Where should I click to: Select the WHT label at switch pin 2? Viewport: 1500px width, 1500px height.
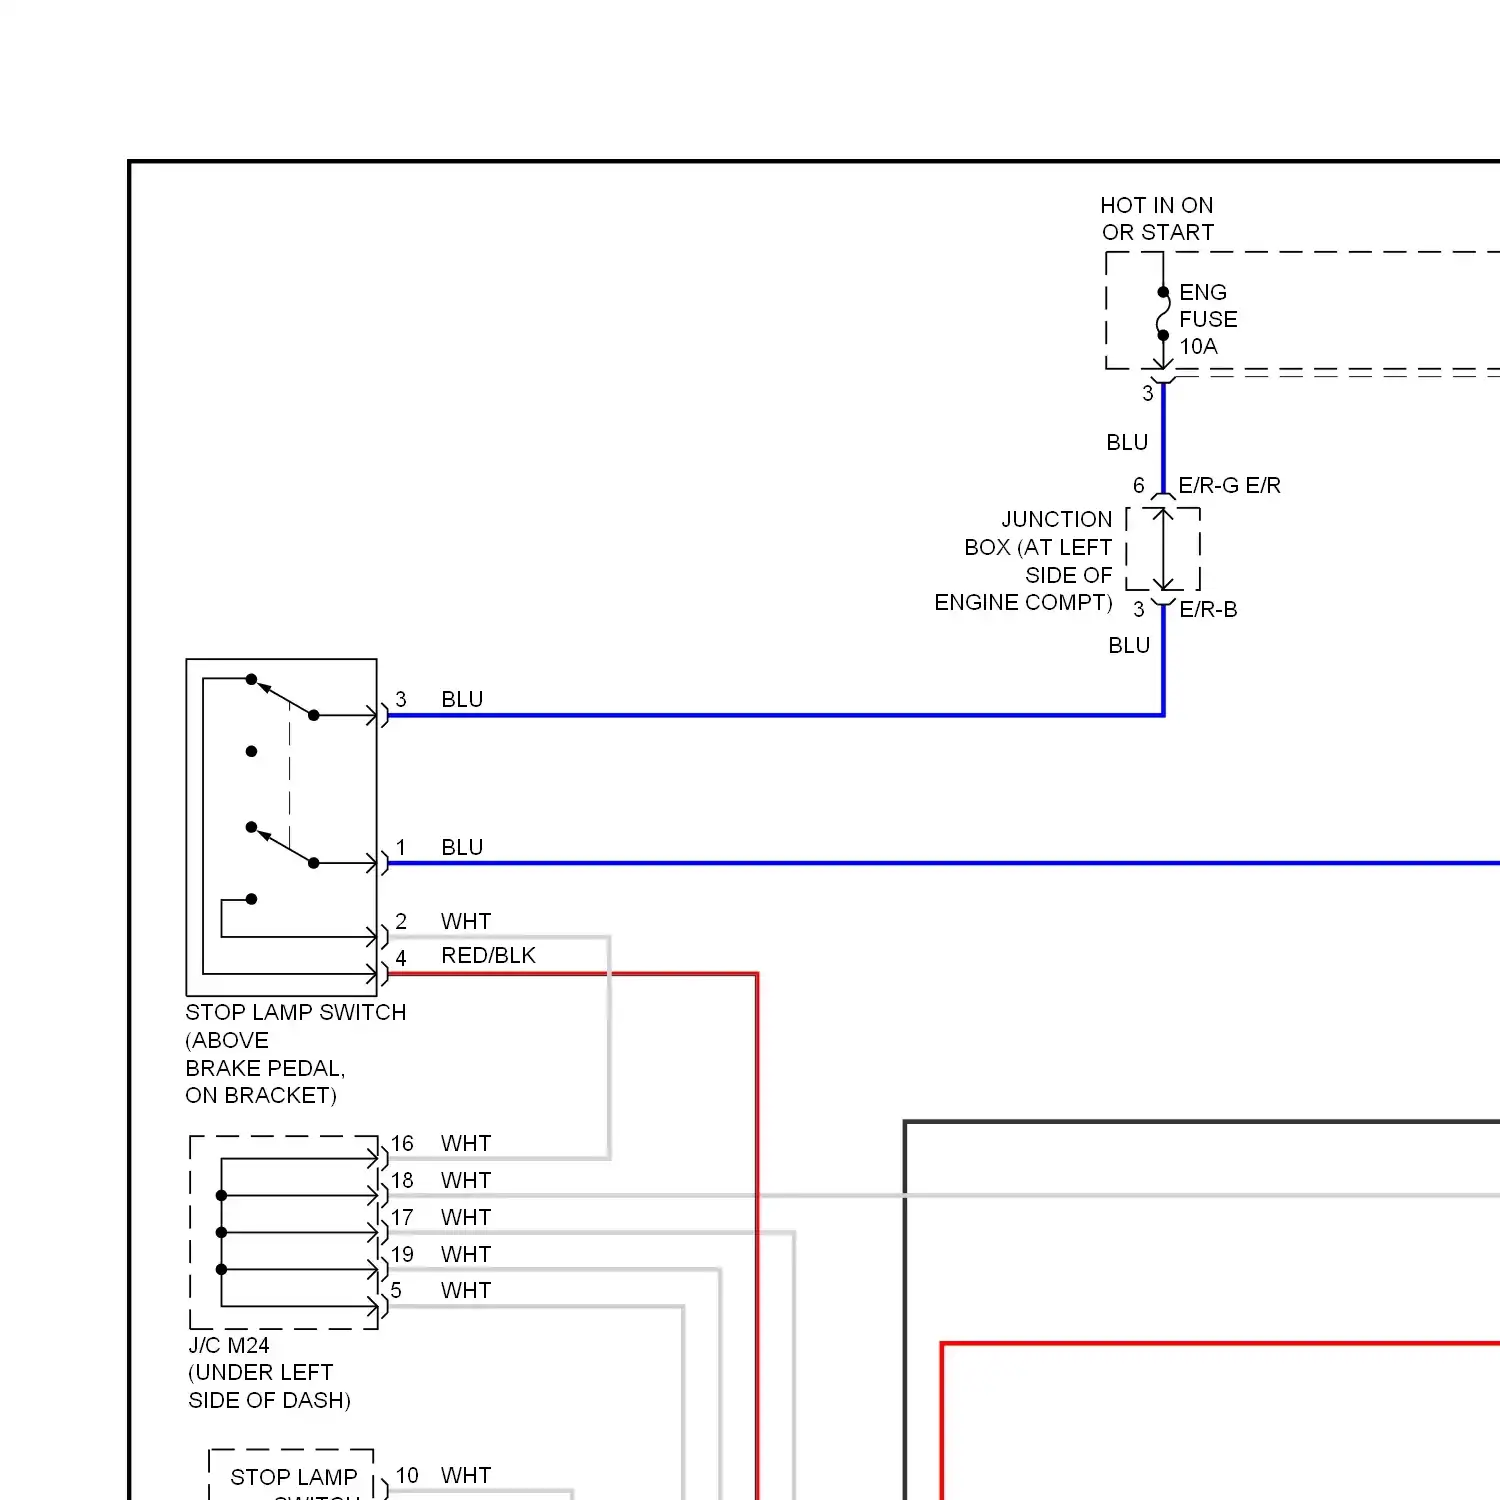pos(466,921)
